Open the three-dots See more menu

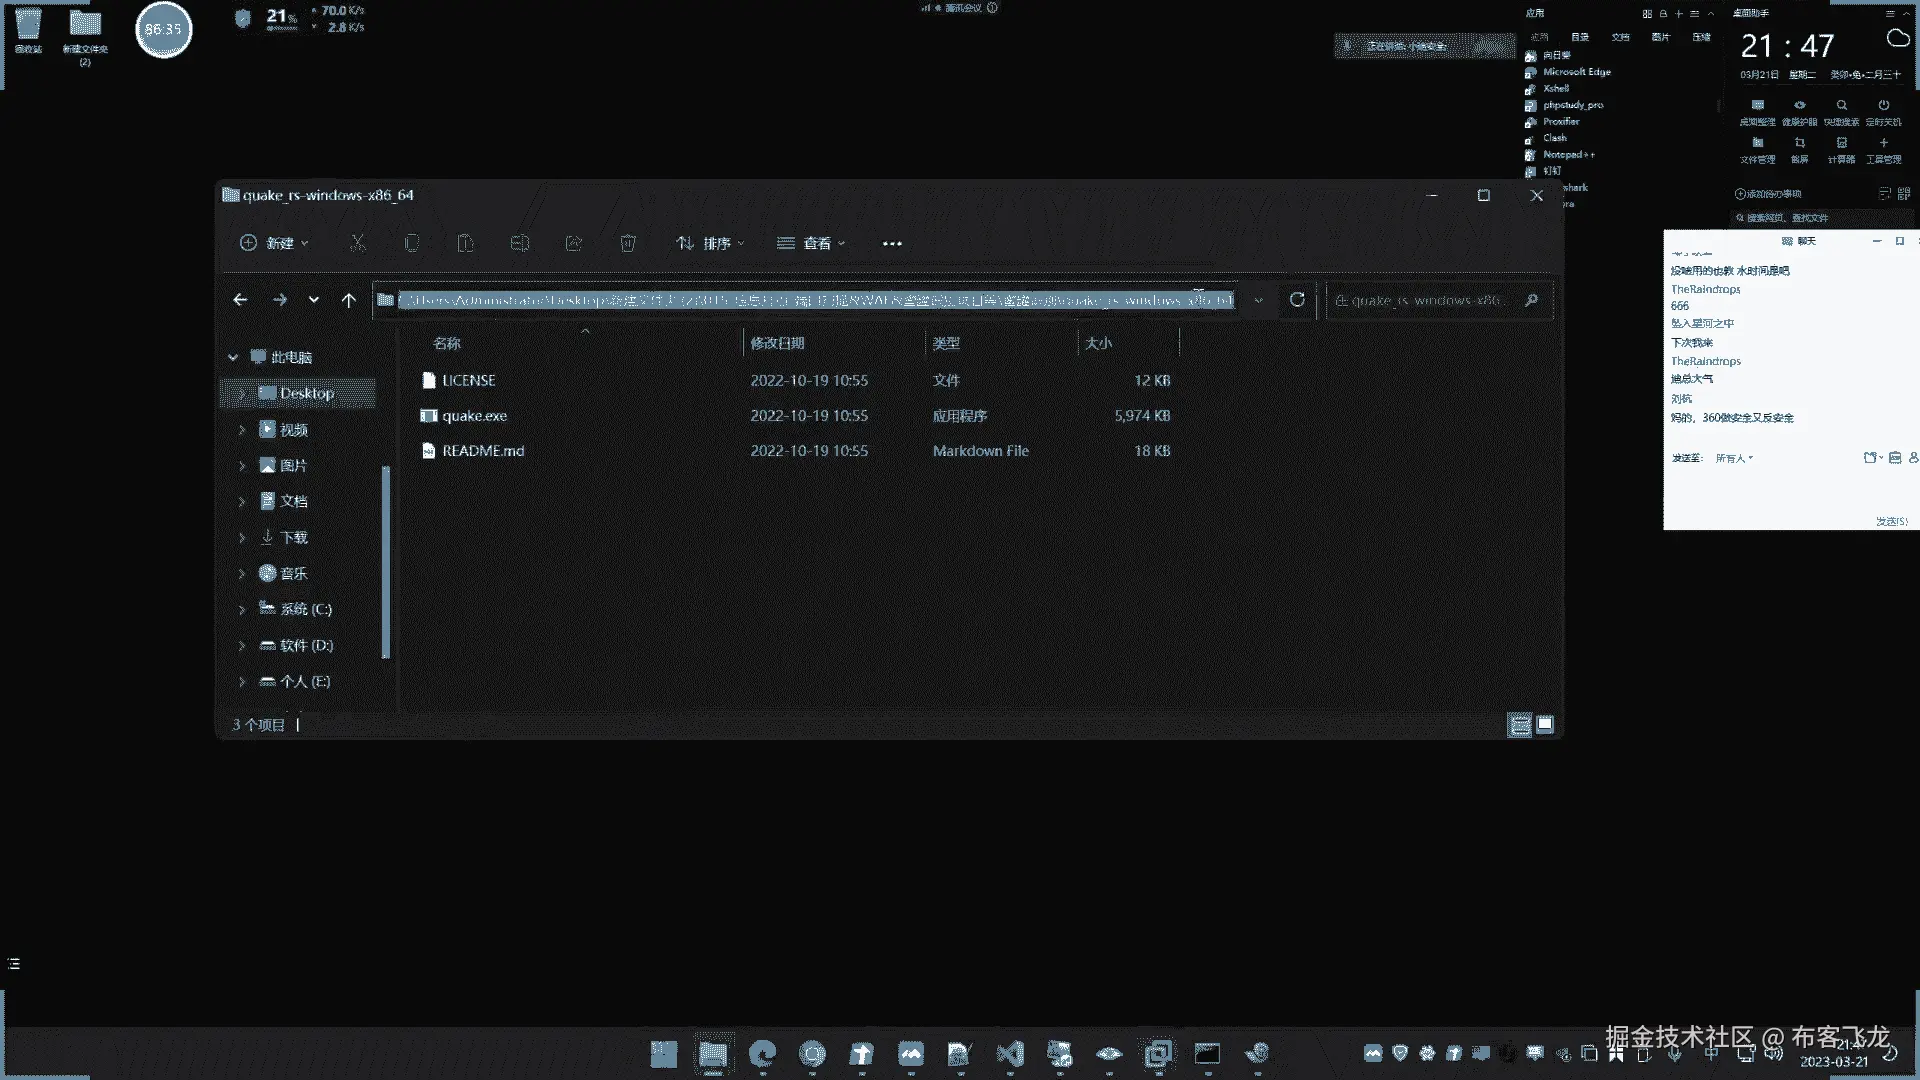tap(892, 243)
